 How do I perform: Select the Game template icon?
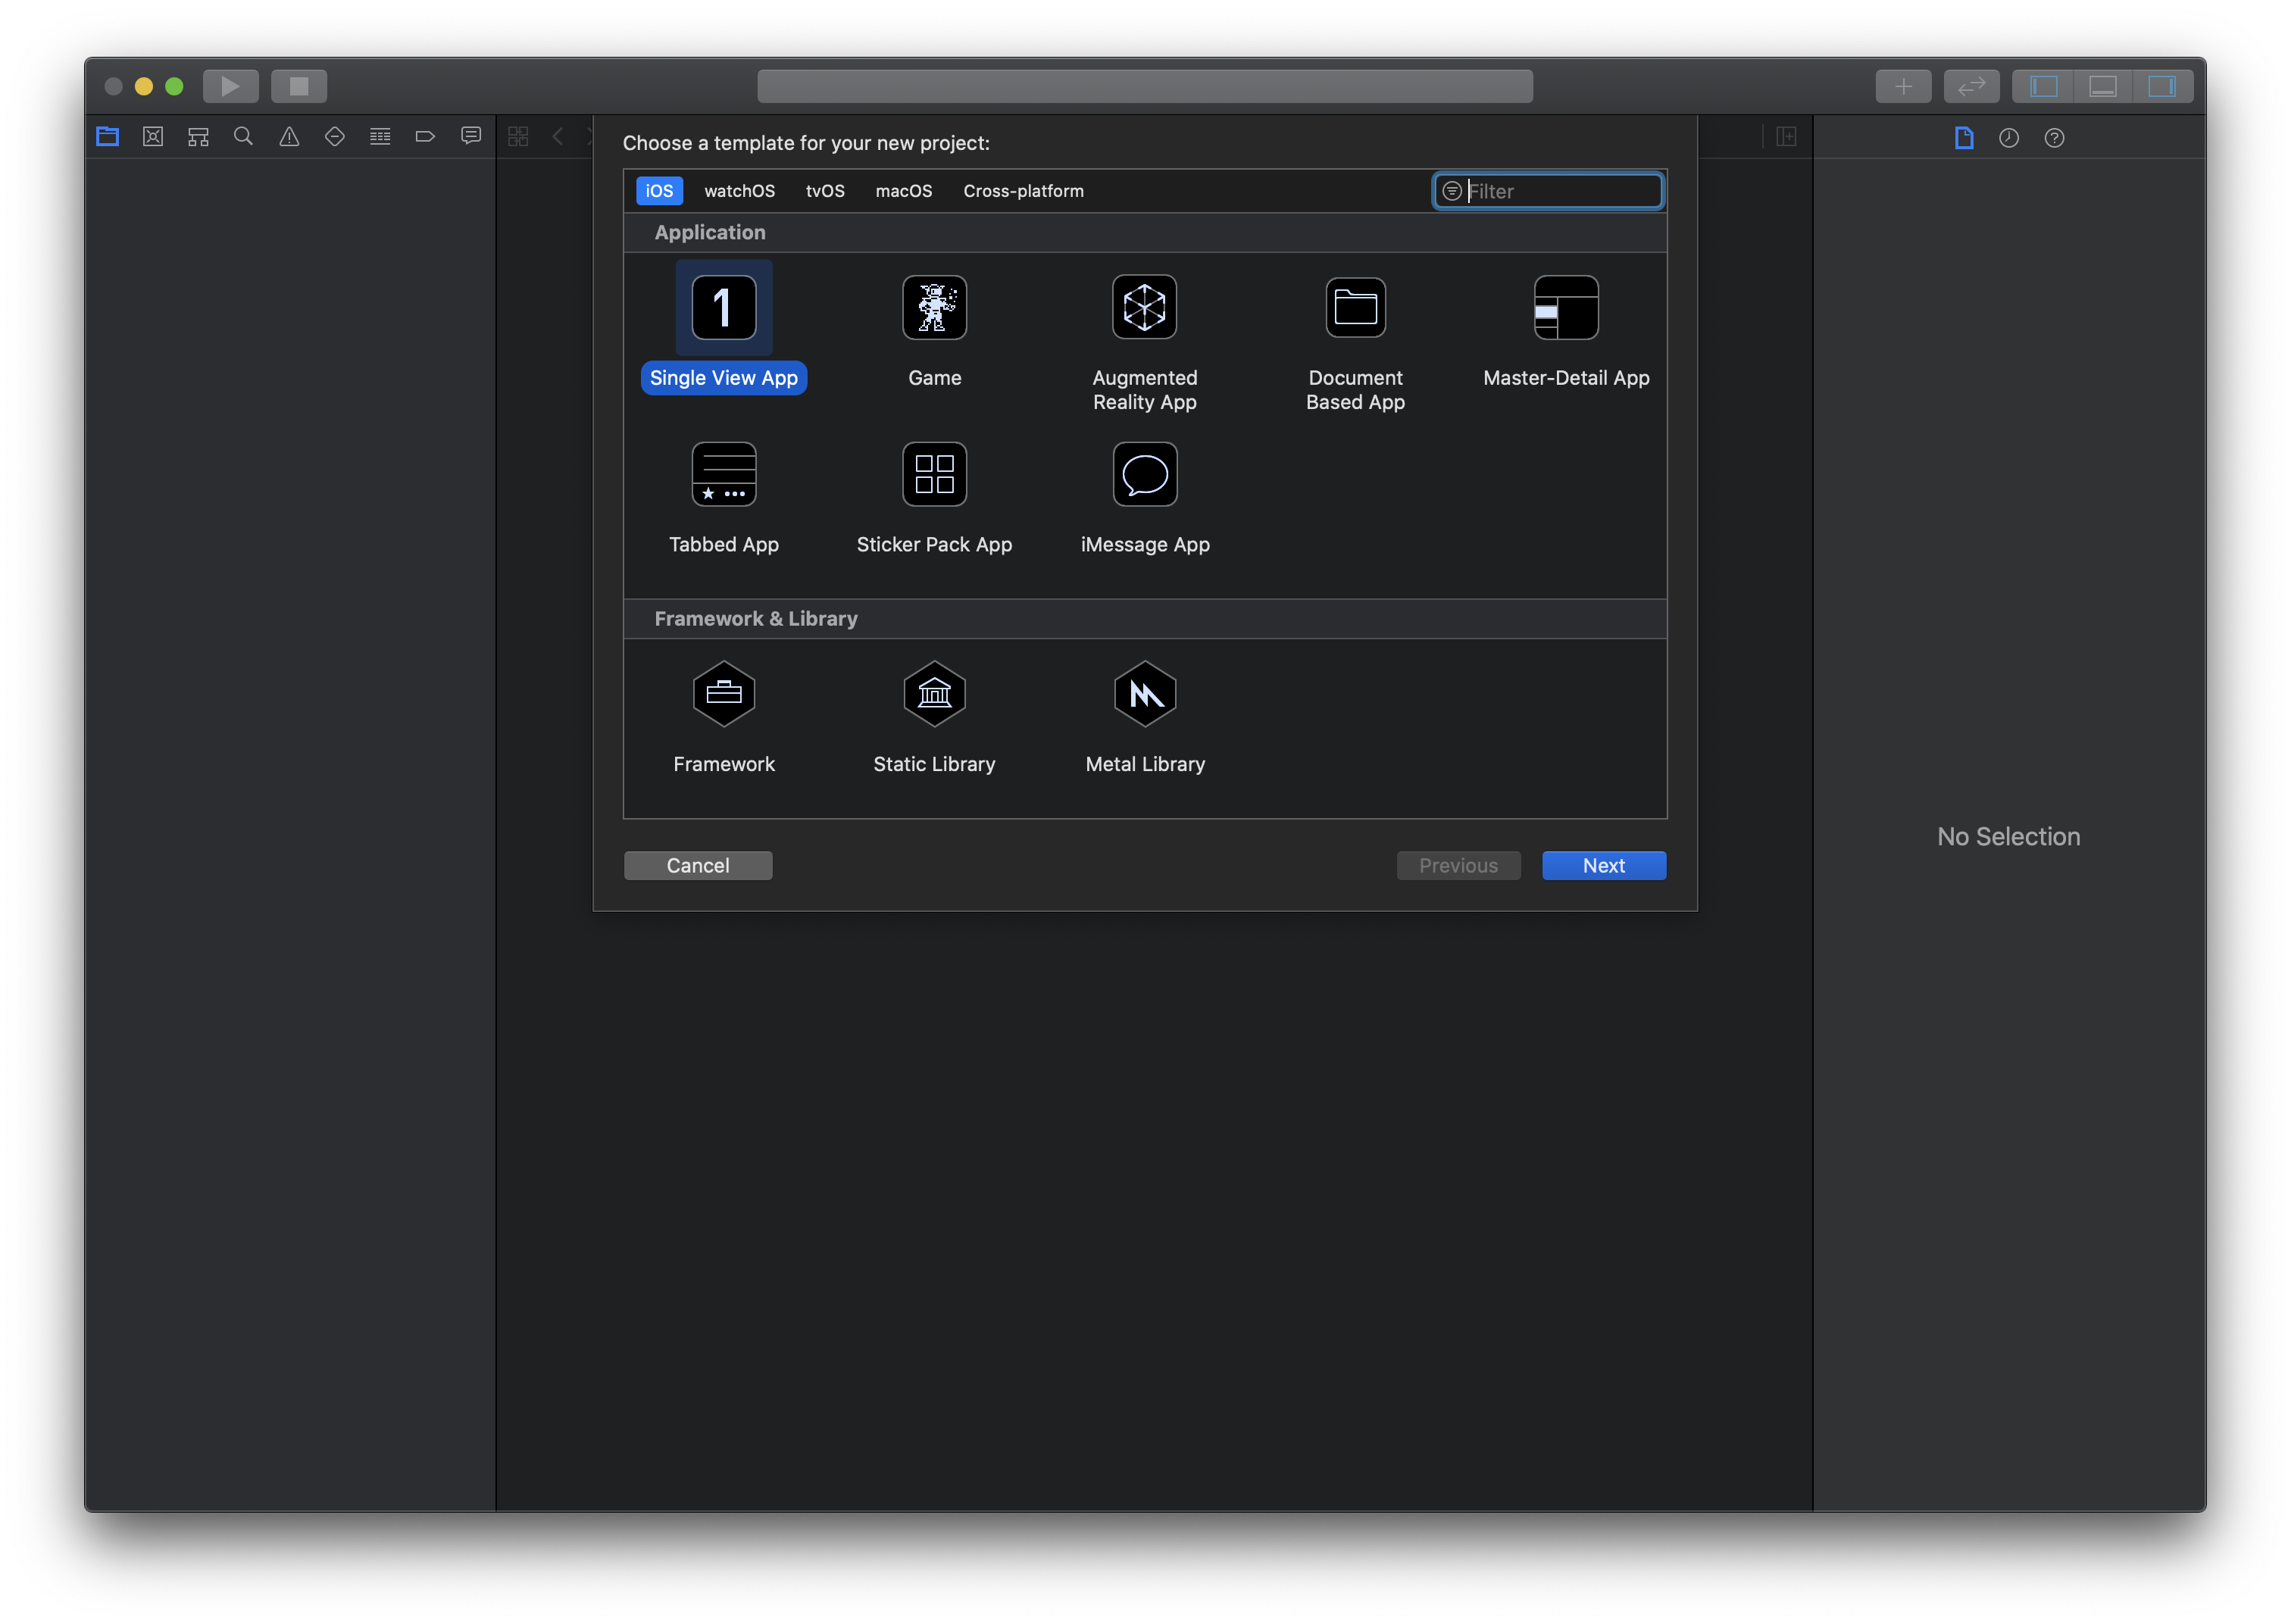click(x=934, y=308)
